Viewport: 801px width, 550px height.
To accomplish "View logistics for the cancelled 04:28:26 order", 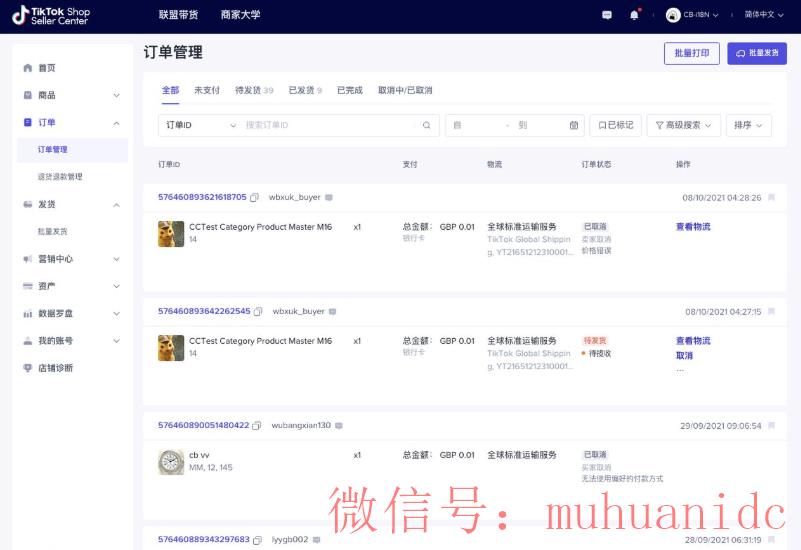I will pyautogui.click(x=693, y=227).
